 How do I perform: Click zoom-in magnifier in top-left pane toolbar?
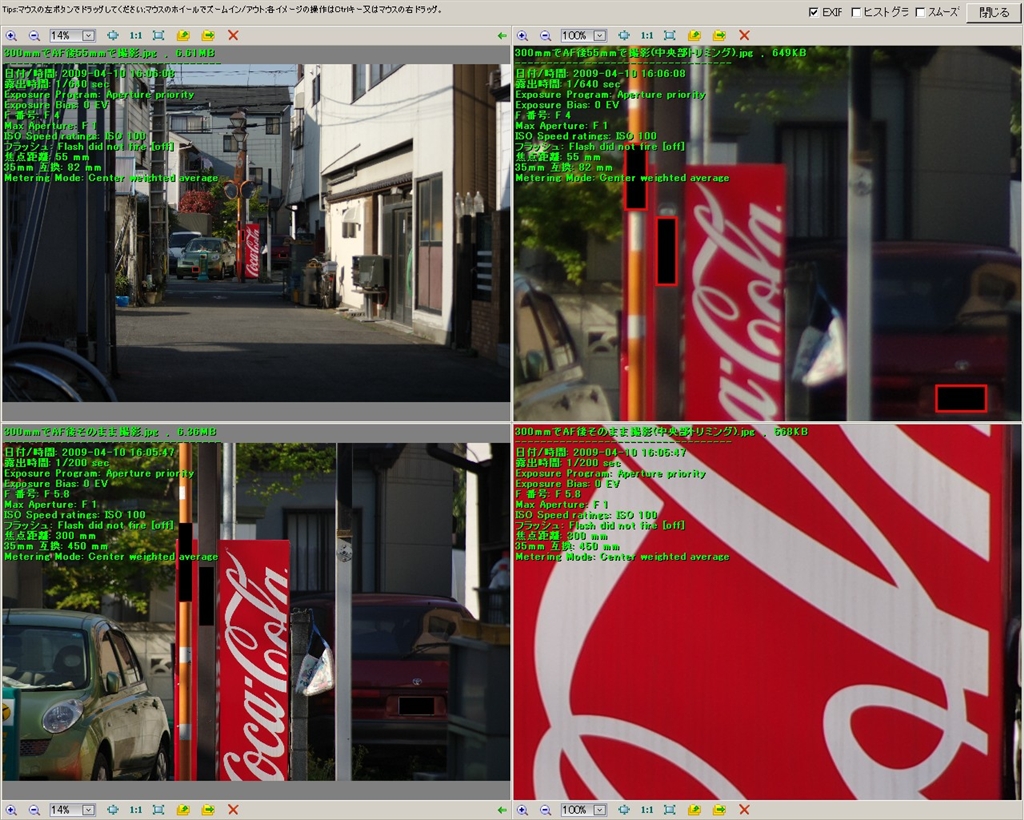click(x=11, y=35)
